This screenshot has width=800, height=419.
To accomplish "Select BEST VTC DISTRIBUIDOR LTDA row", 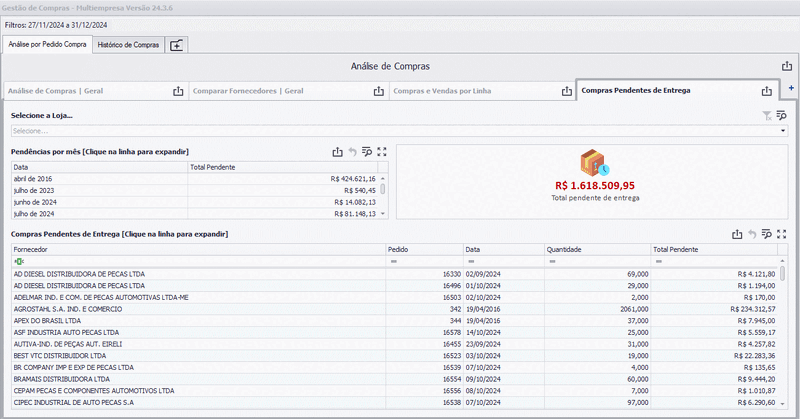I will (394, 356).
